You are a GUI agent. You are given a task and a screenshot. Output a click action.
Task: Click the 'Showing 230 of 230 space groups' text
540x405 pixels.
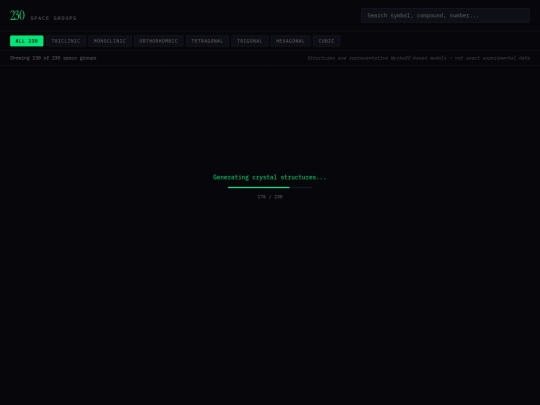click(x=53, y=58)
